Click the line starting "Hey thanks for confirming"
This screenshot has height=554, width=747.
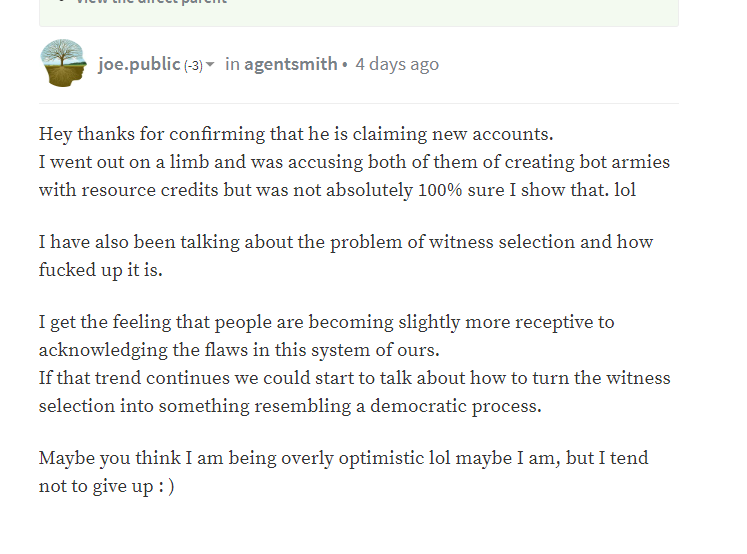(296, 134)
